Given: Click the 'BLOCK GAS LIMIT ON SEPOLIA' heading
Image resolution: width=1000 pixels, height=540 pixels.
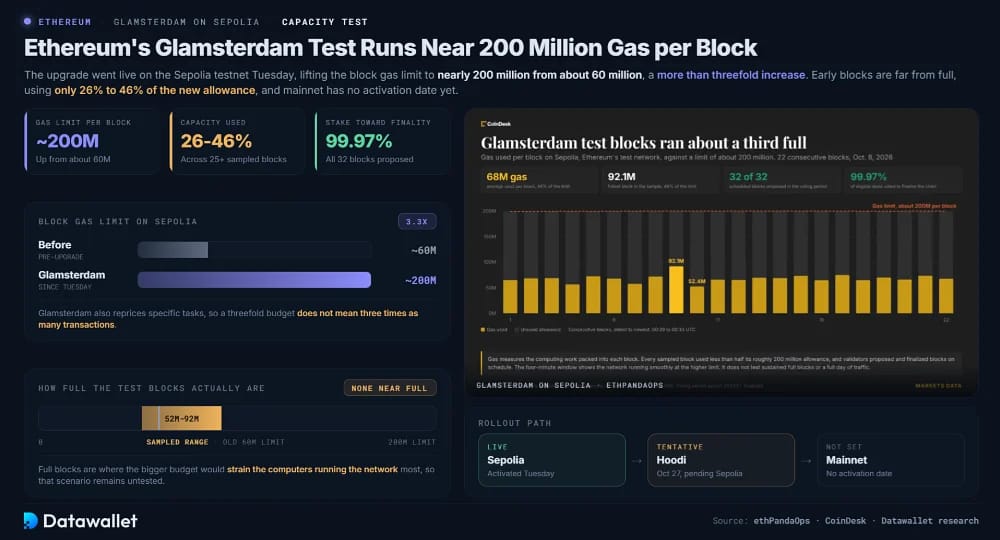Looking at the screenshot, I should 118,221.
